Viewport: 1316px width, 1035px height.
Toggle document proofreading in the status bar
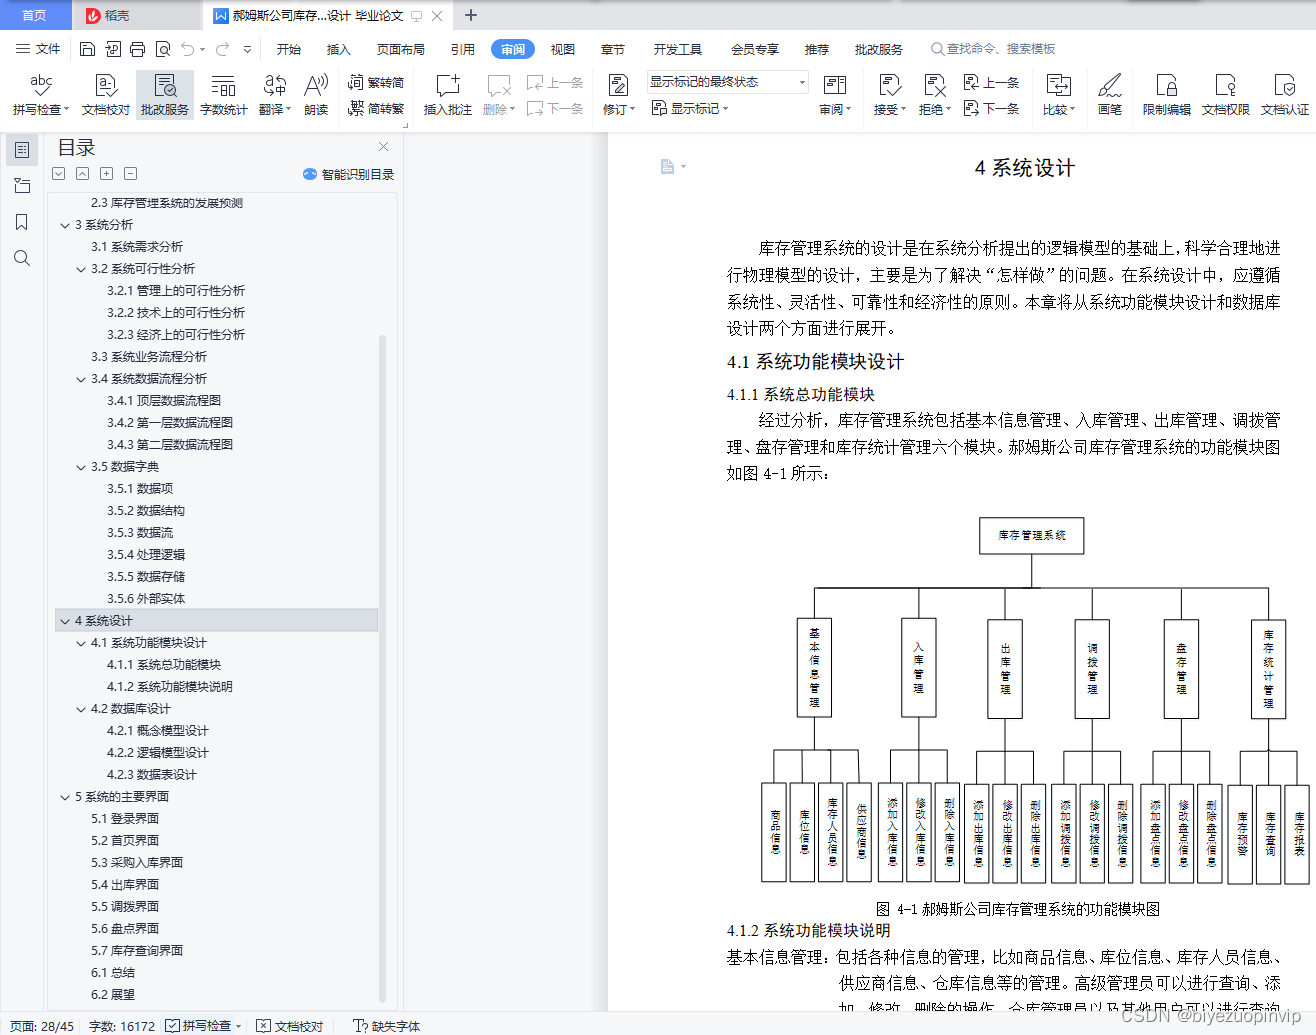[289, 1026]
